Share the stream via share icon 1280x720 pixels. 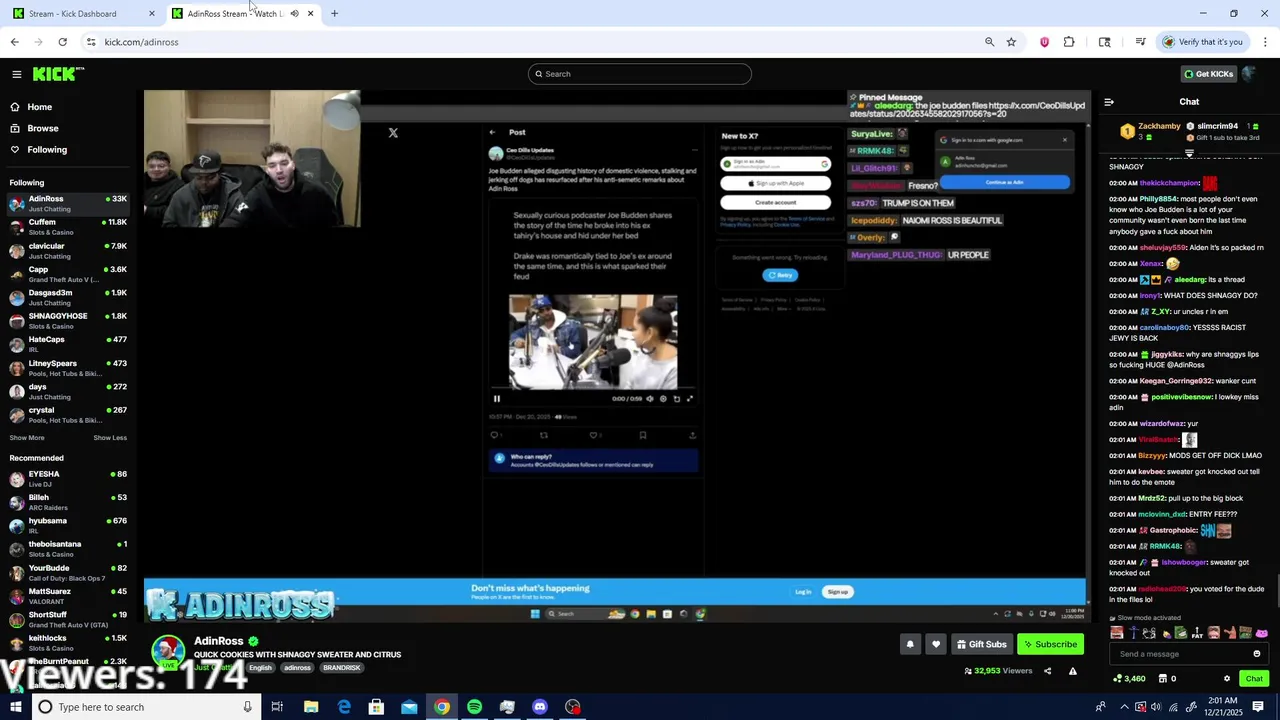1048,671
